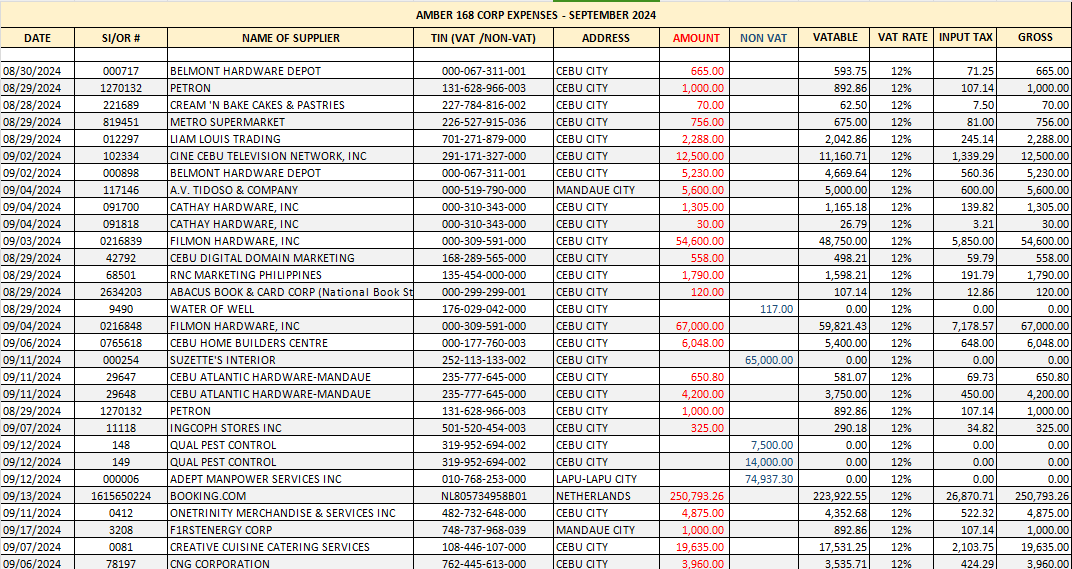Click the NETHERLANDS address cell

click(608, 497)
